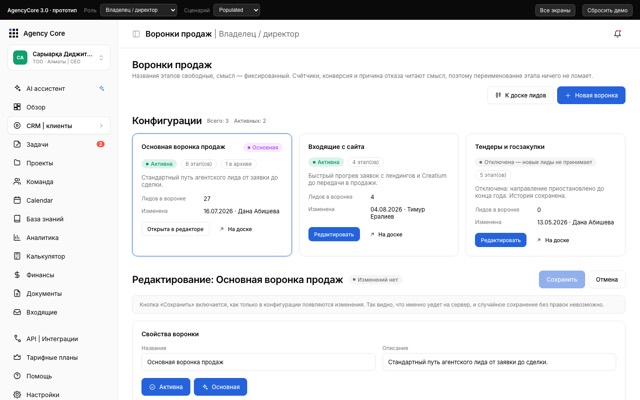Click the Изменений нет status chip
Screen dimensions: 640x400
pos(375,280)
